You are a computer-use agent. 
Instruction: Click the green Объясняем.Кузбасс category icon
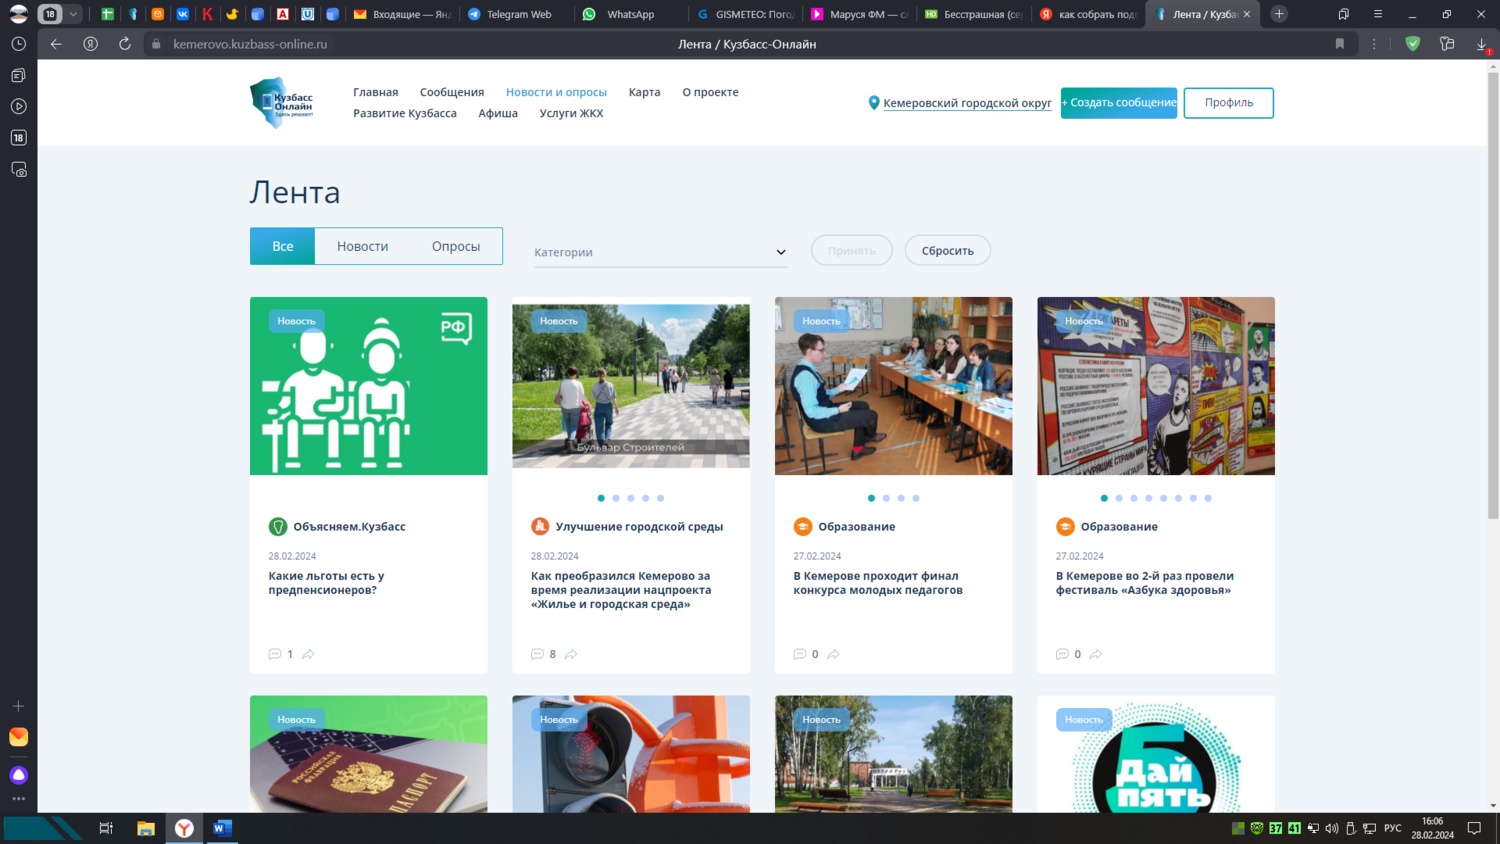click(x=278, y=527)
